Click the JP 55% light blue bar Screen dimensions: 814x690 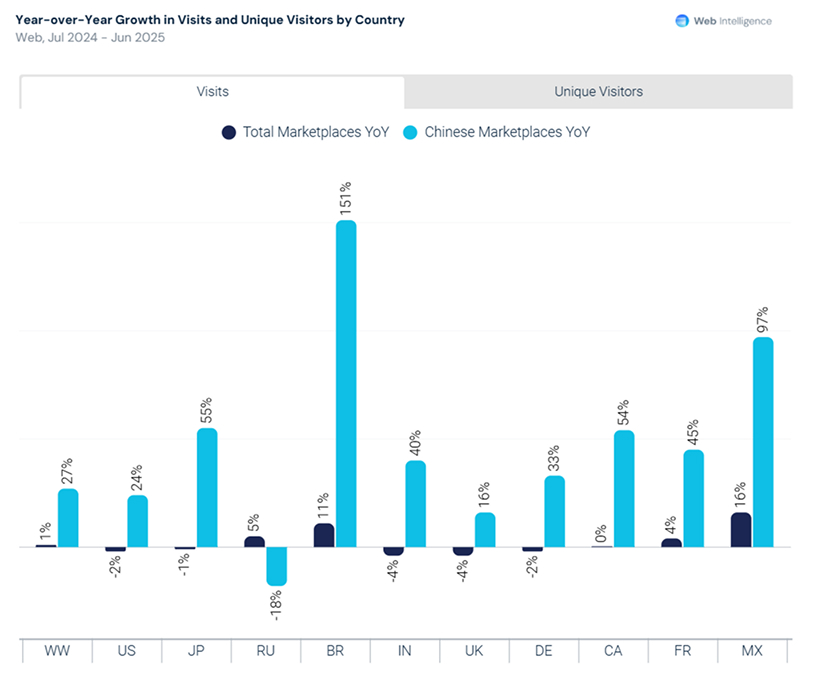click(207, 488)
